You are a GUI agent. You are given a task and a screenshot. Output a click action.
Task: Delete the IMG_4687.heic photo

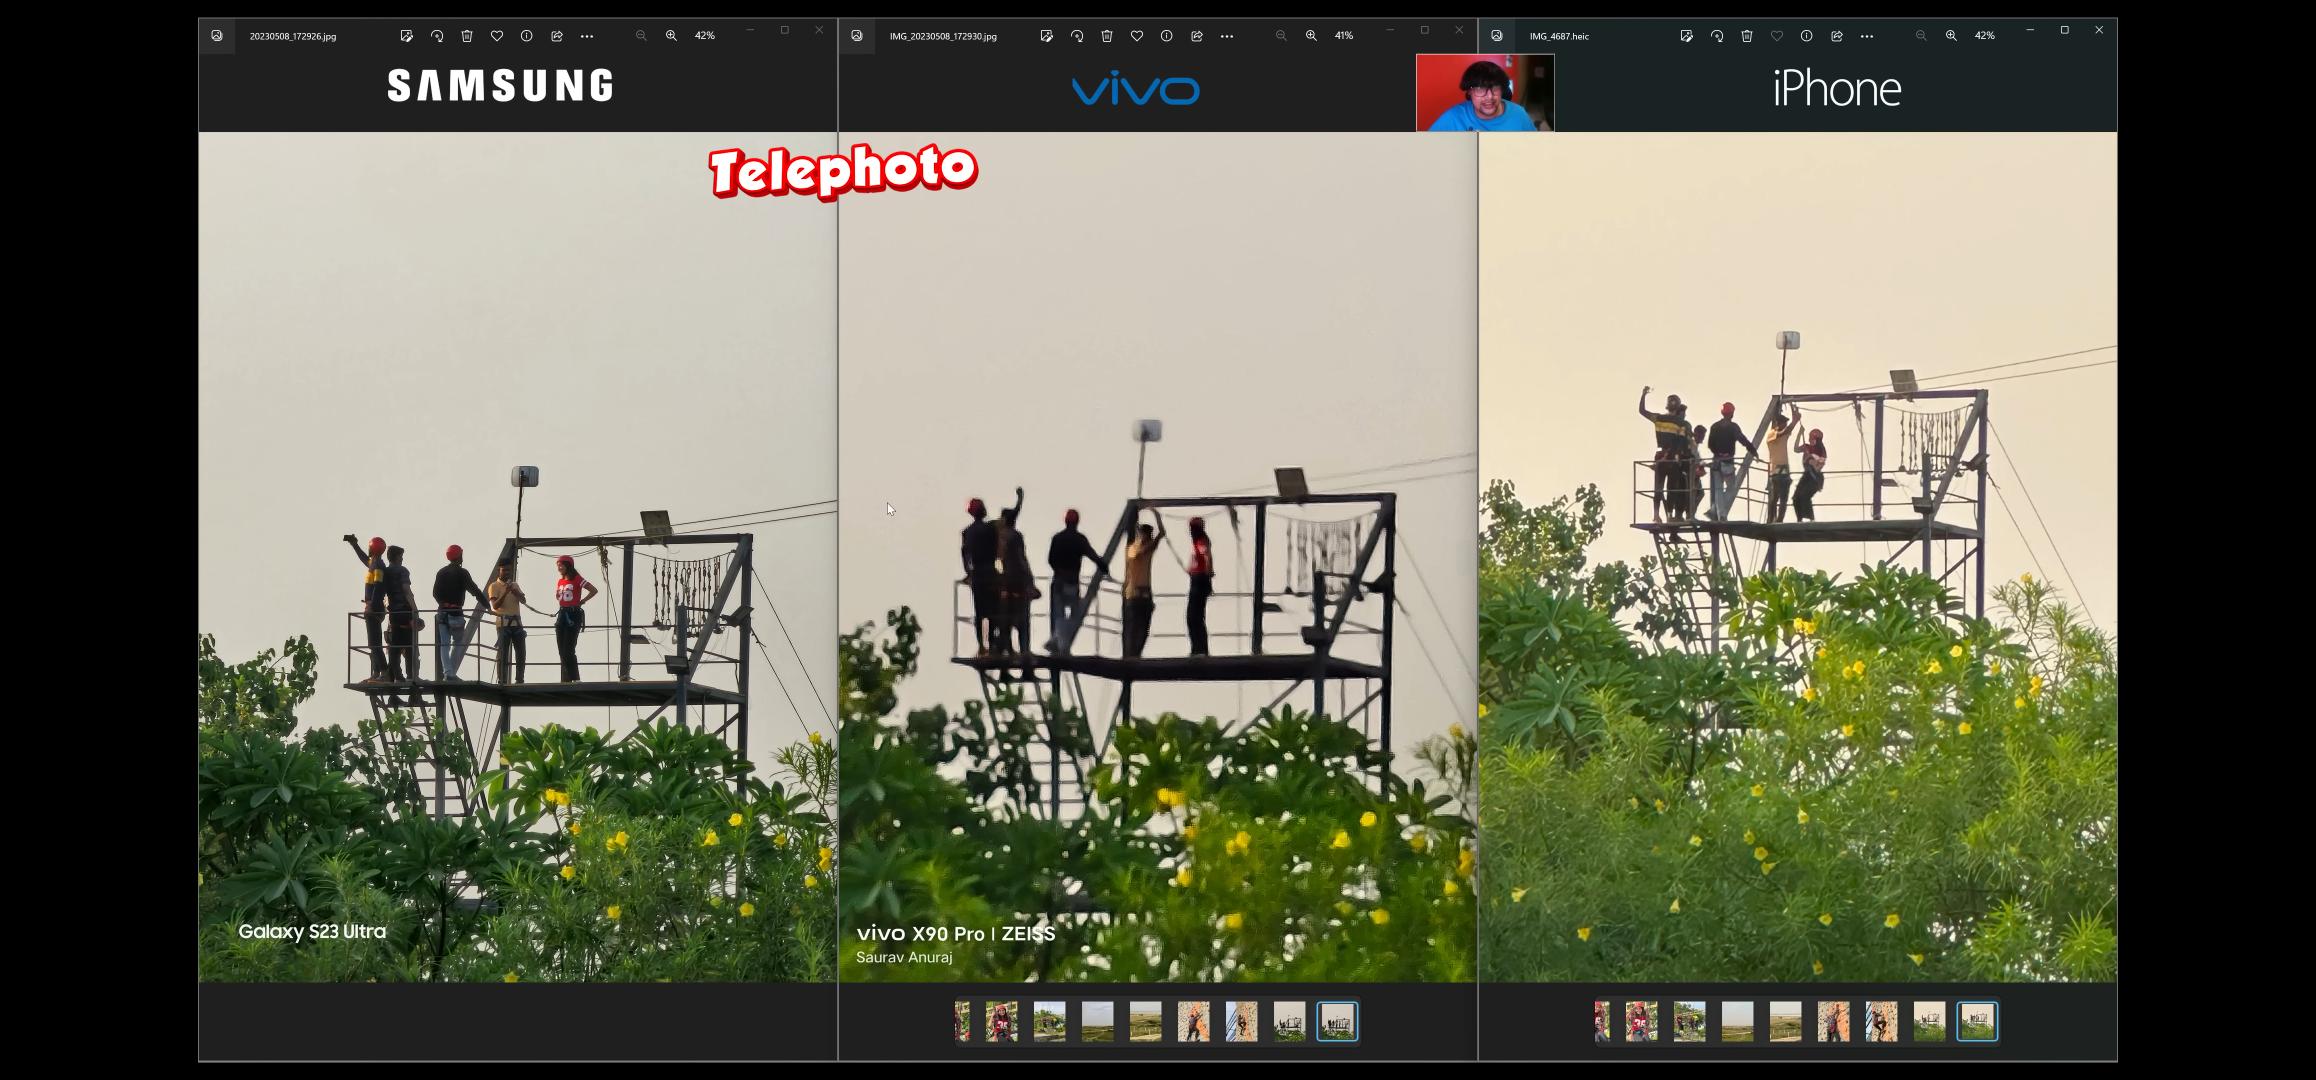tap(1747, 36)
